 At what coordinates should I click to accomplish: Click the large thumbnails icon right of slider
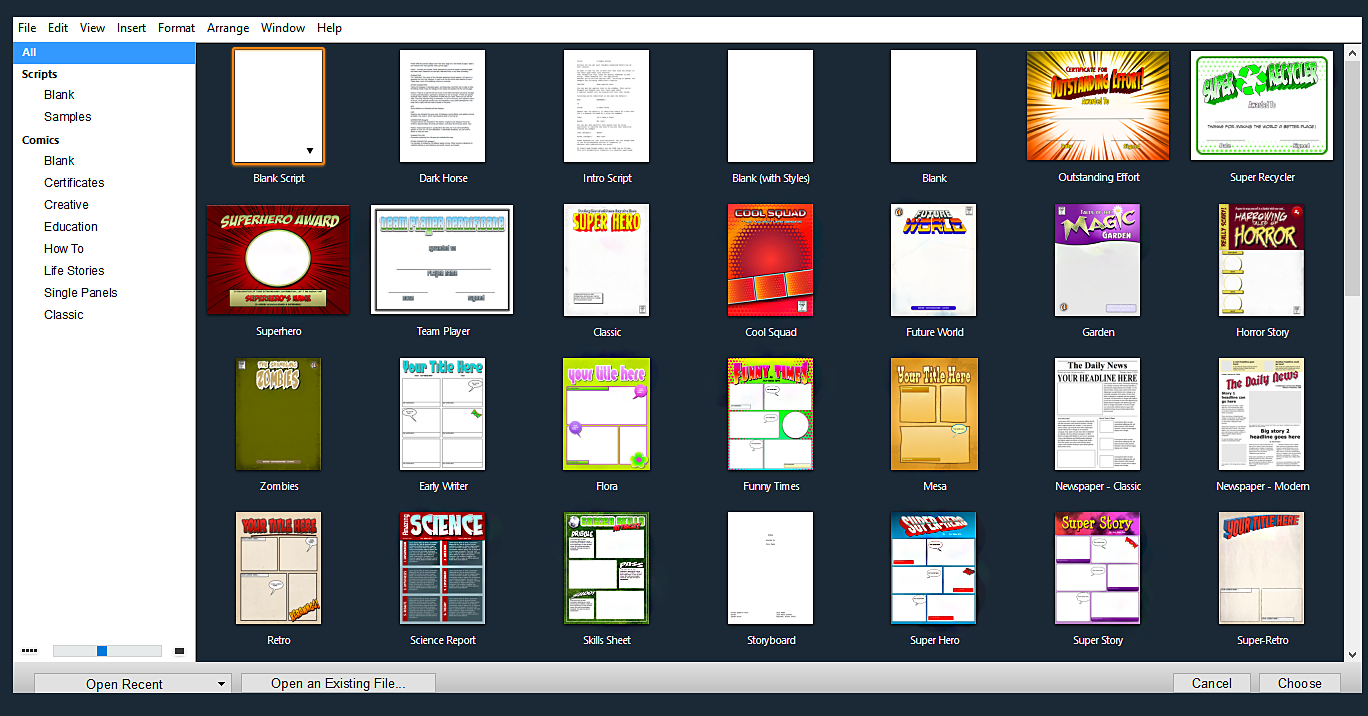[x=180, y=651]
